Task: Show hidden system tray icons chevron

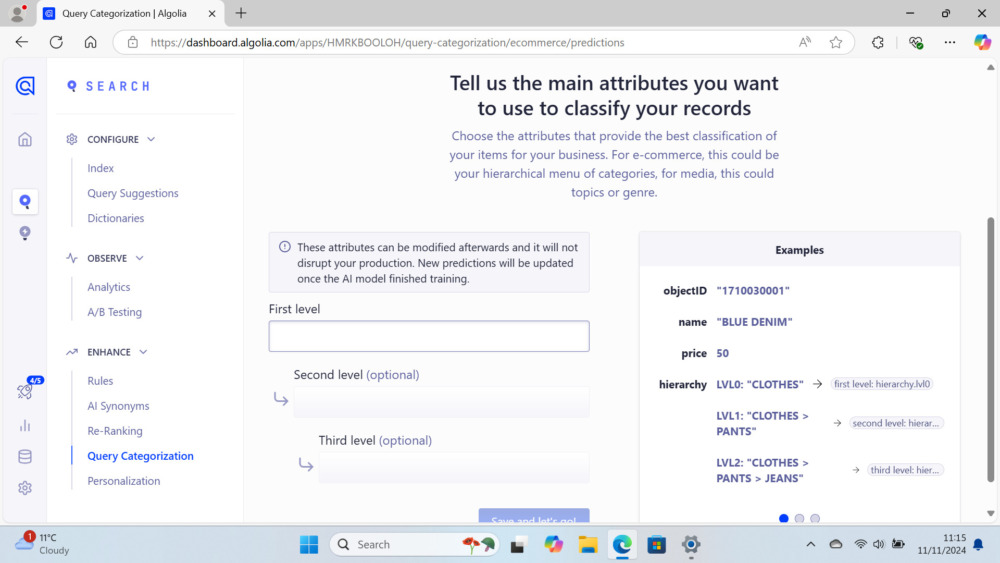Action: point(811,544)
